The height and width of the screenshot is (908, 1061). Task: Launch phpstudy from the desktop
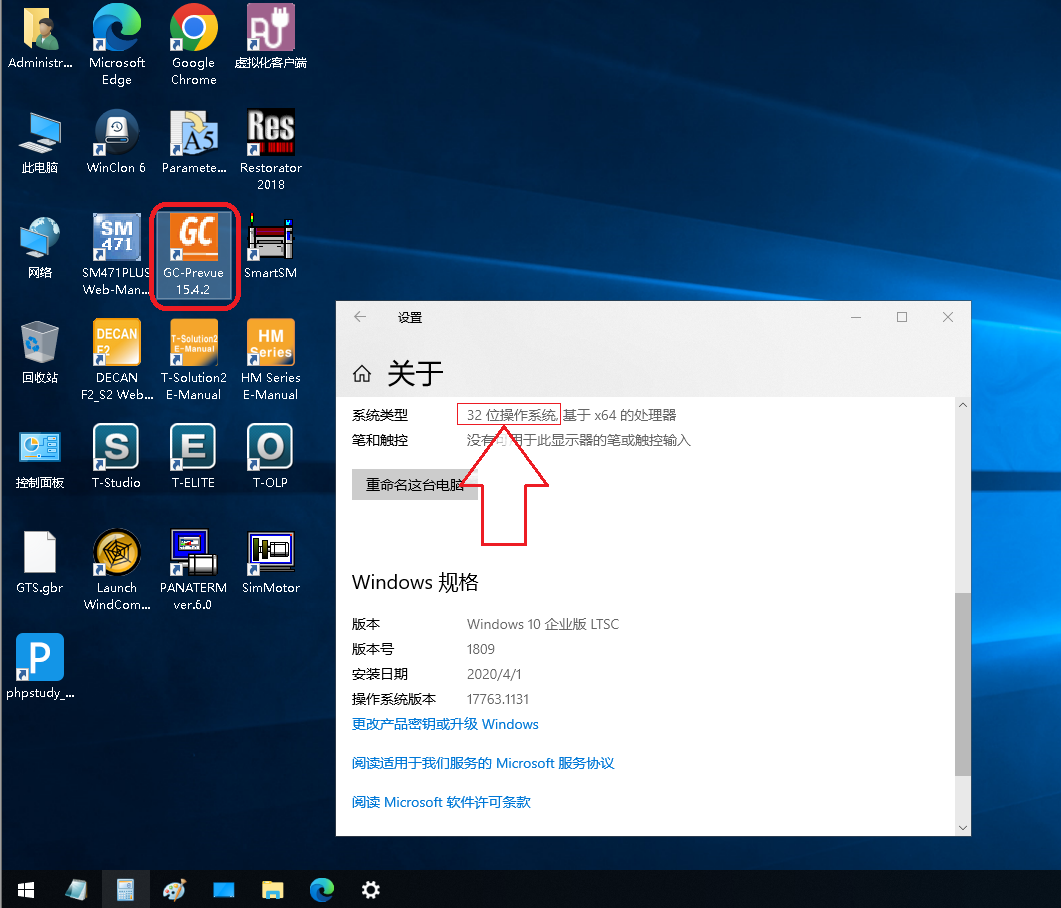click(x=39, y=656)
